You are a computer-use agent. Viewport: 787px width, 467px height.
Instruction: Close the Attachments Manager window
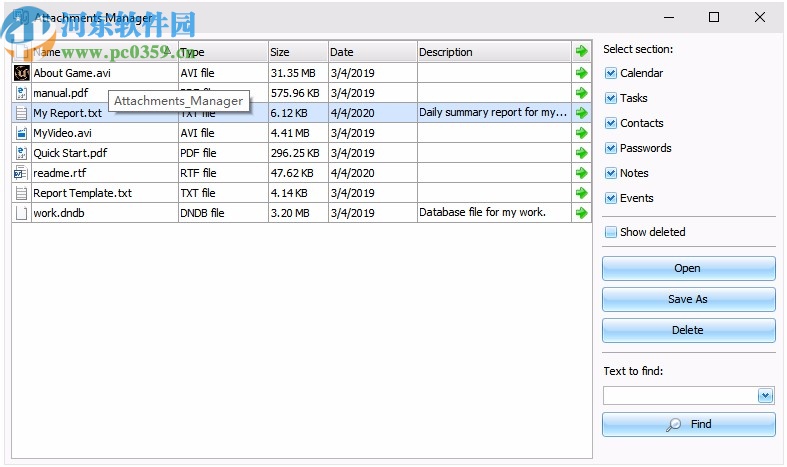point(760,17)
